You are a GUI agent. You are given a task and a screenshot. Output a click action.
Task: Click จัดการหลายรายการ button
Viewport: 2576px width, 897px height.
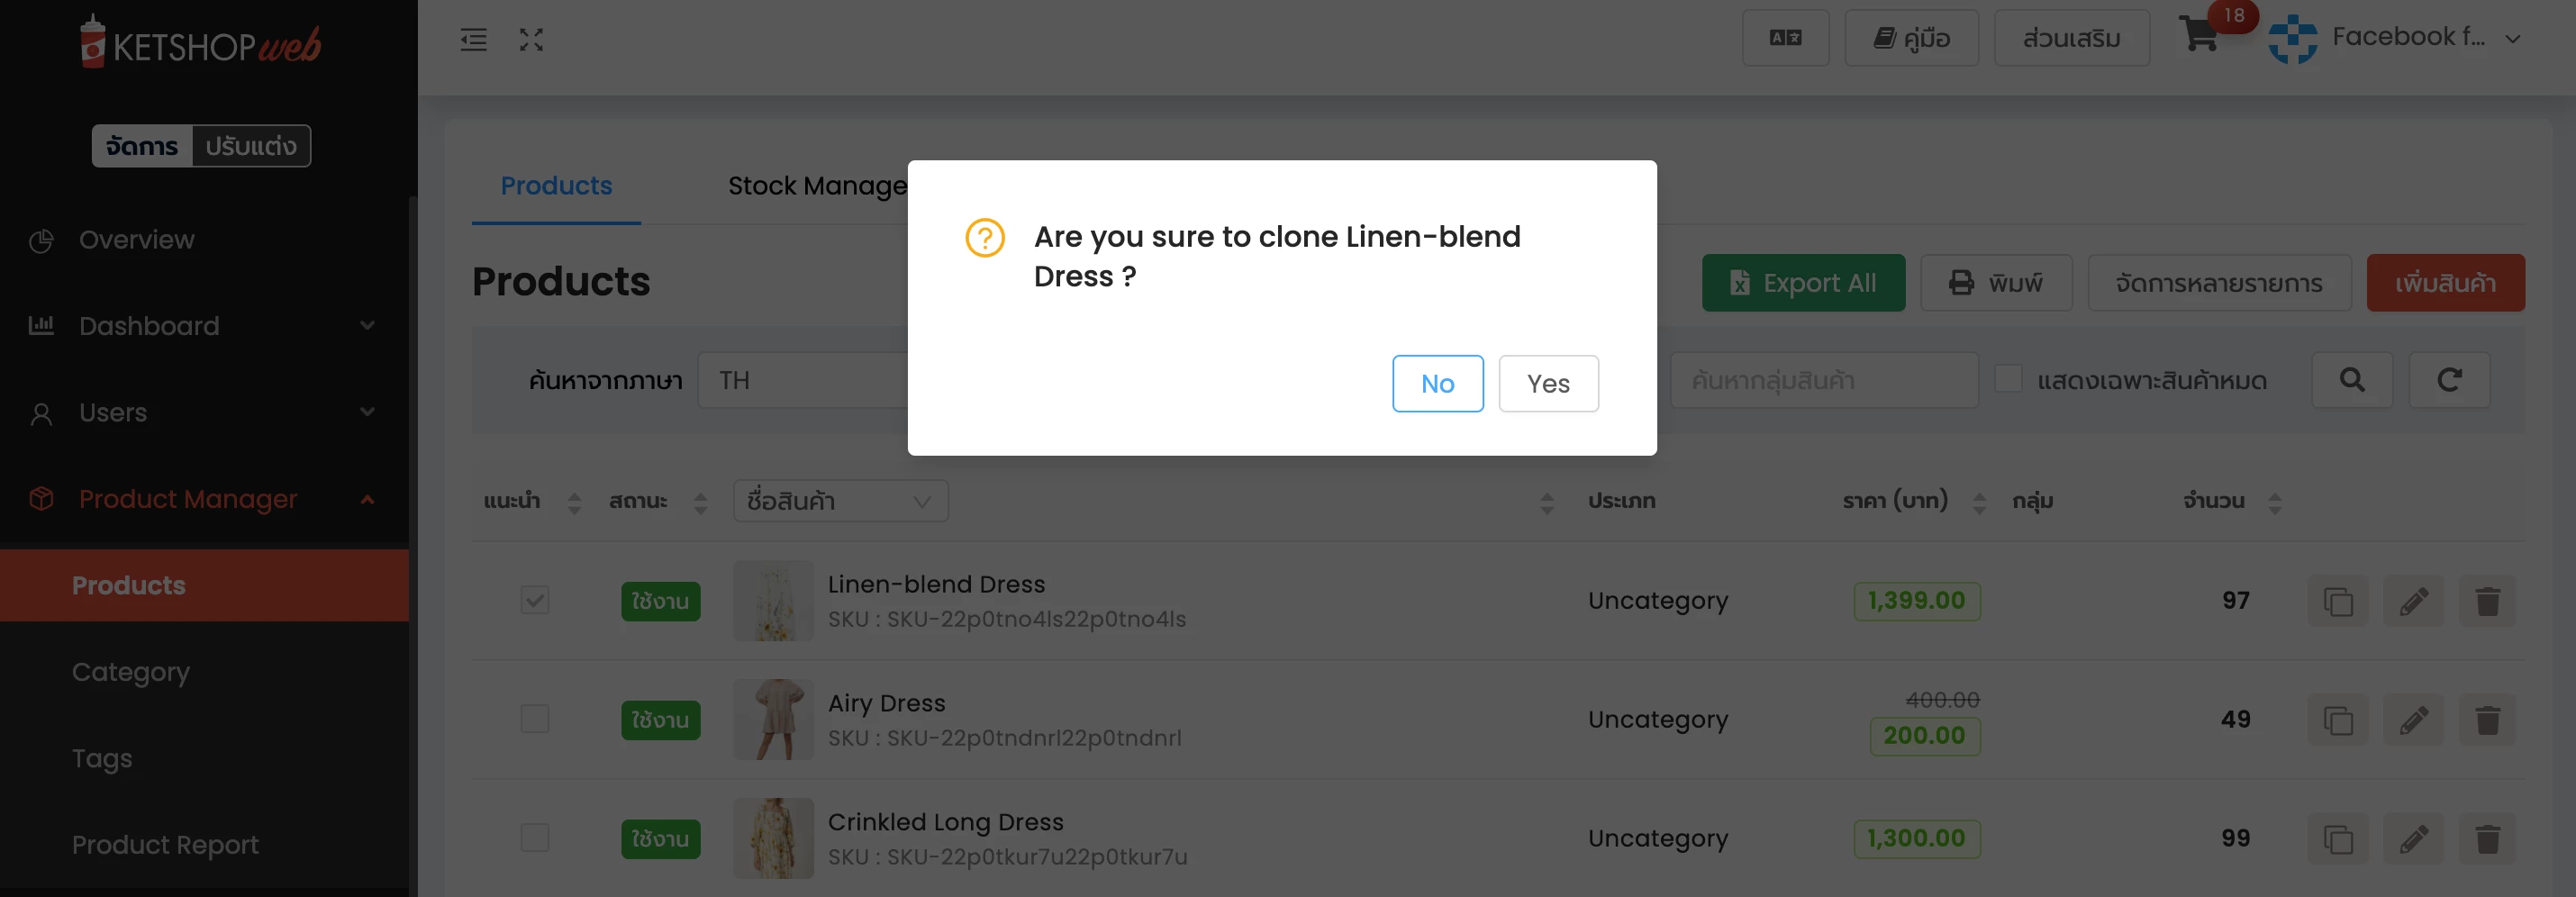click(x=2219, y=283)
